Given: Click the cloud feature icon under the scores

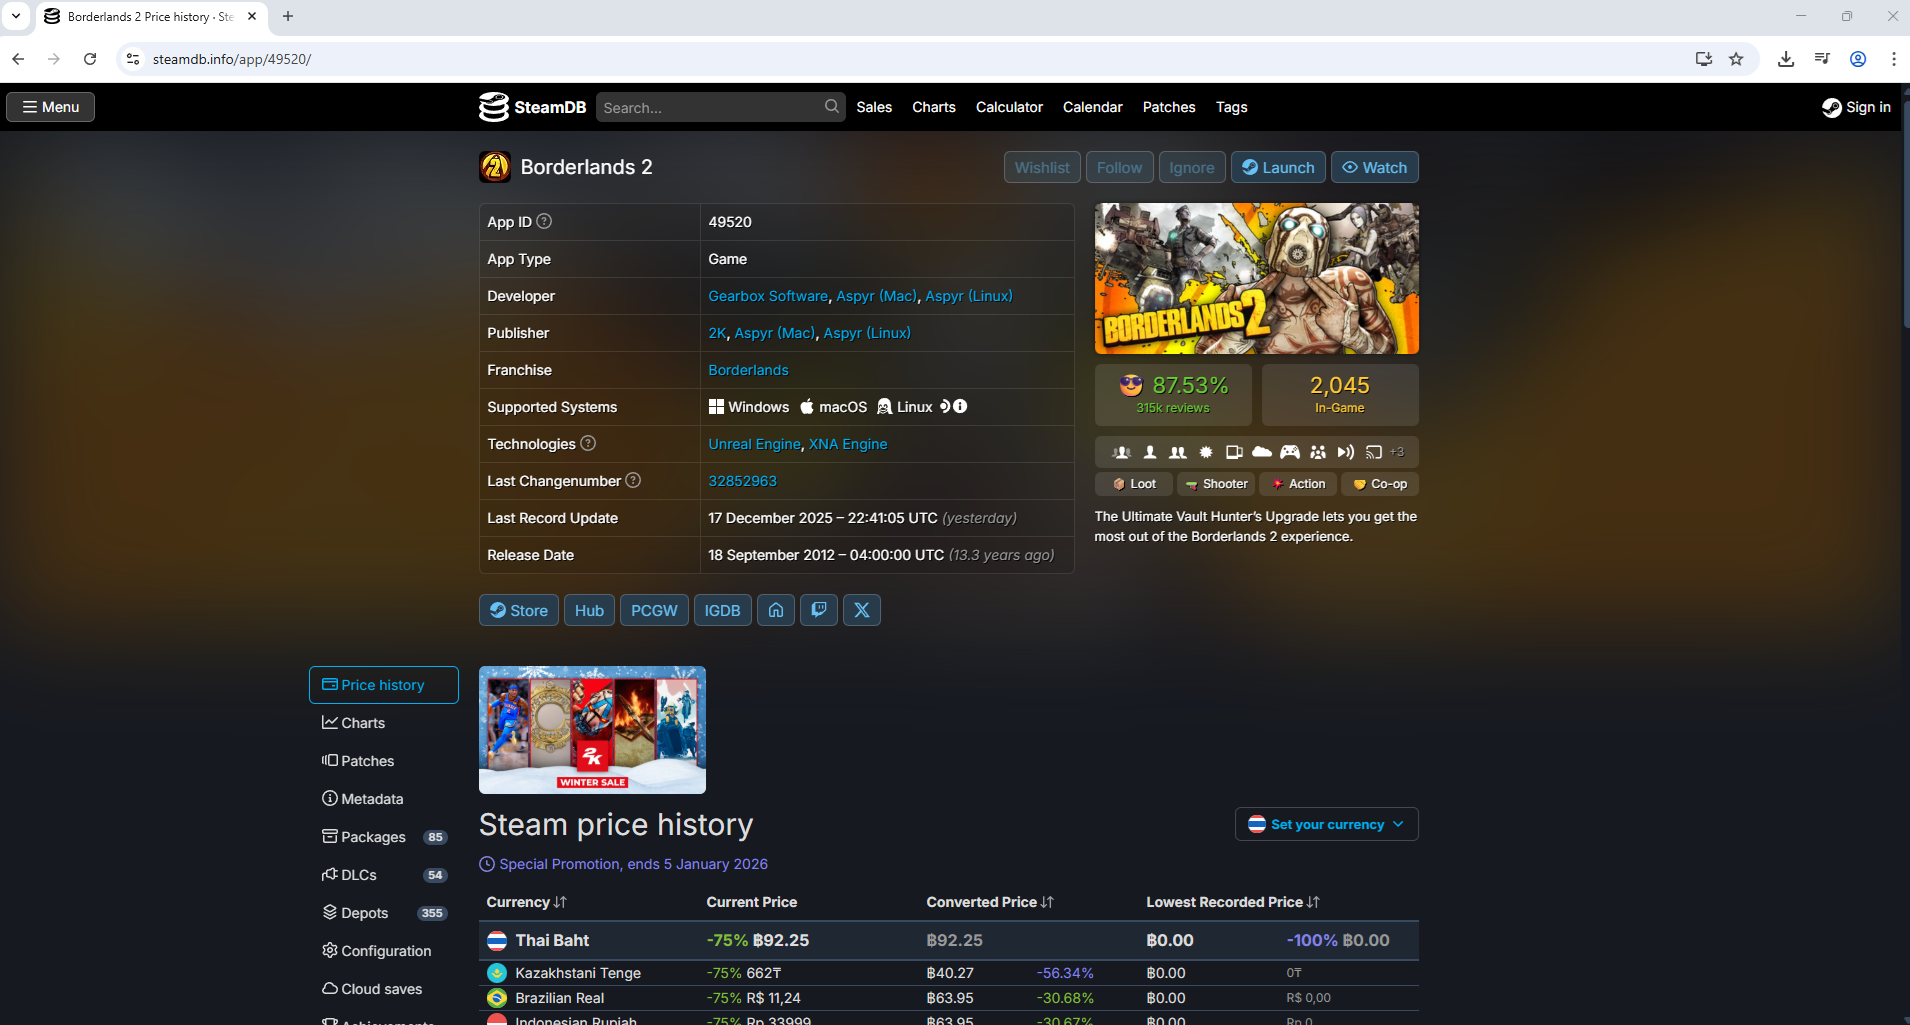Looking at the screenshot, I should (x=1262, y=452).
